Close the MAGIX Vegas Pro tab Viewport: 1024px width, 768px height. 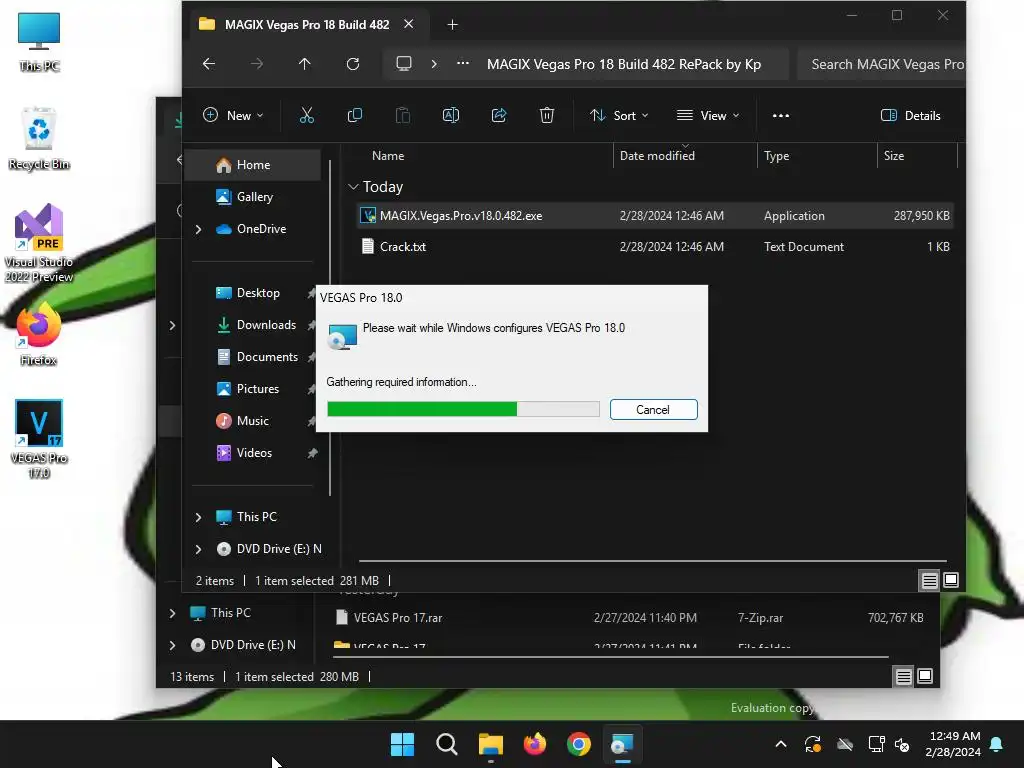click(409, 24)
